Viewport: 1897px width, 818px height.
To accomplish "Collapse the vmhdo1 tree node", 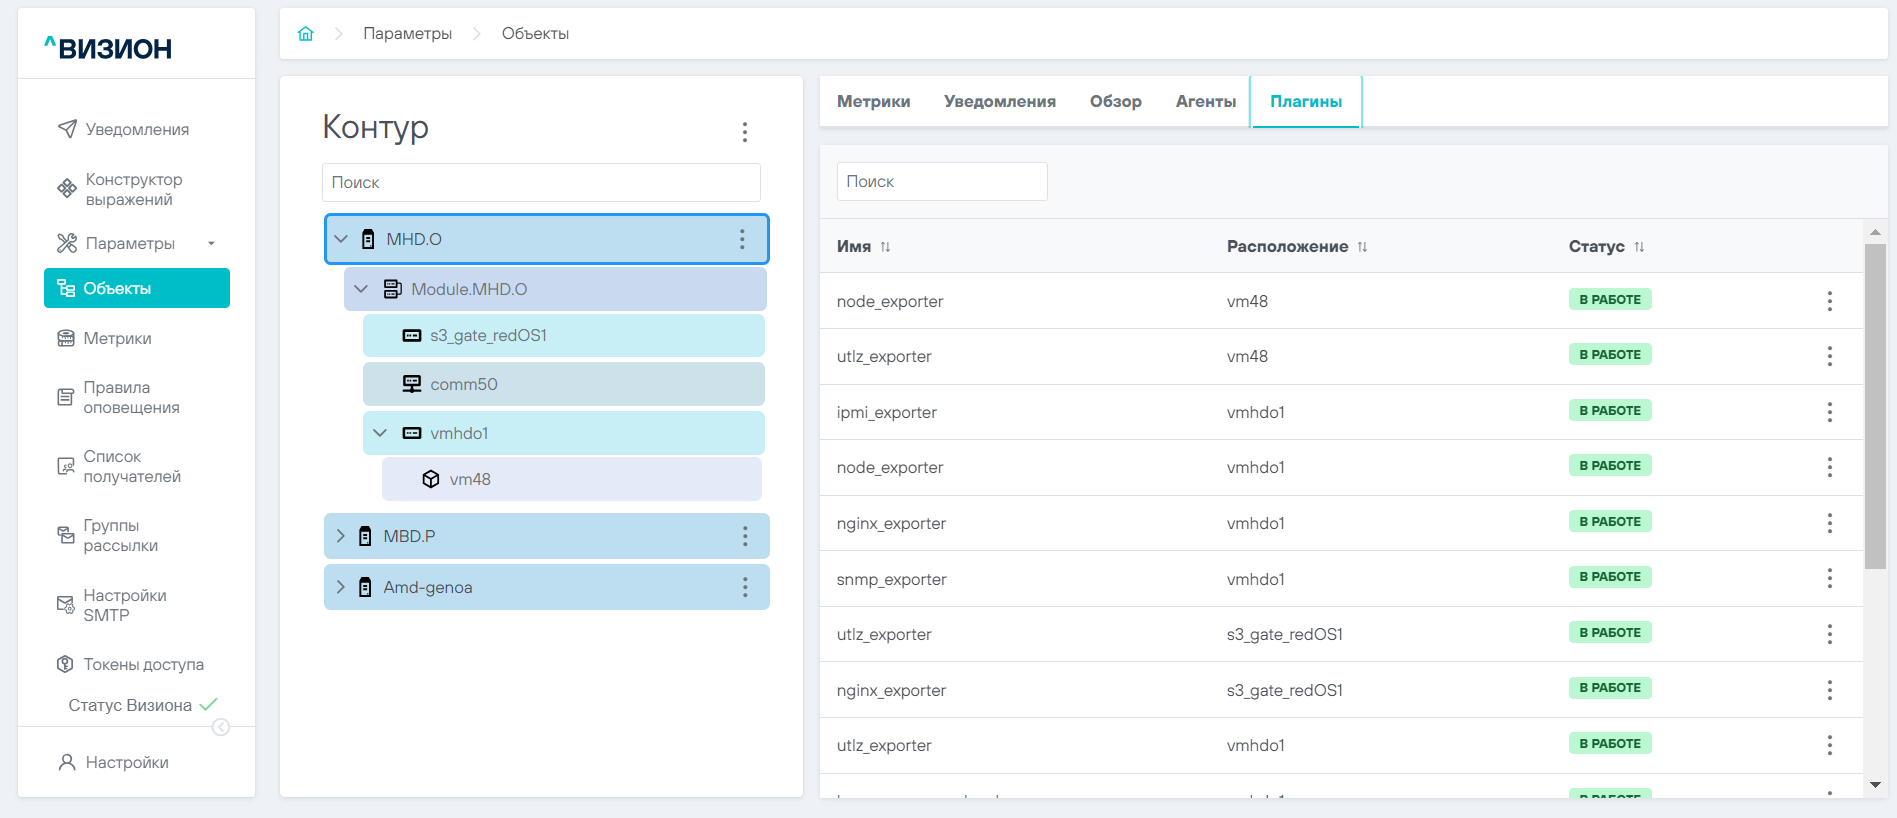I will (x=380, y=433).
